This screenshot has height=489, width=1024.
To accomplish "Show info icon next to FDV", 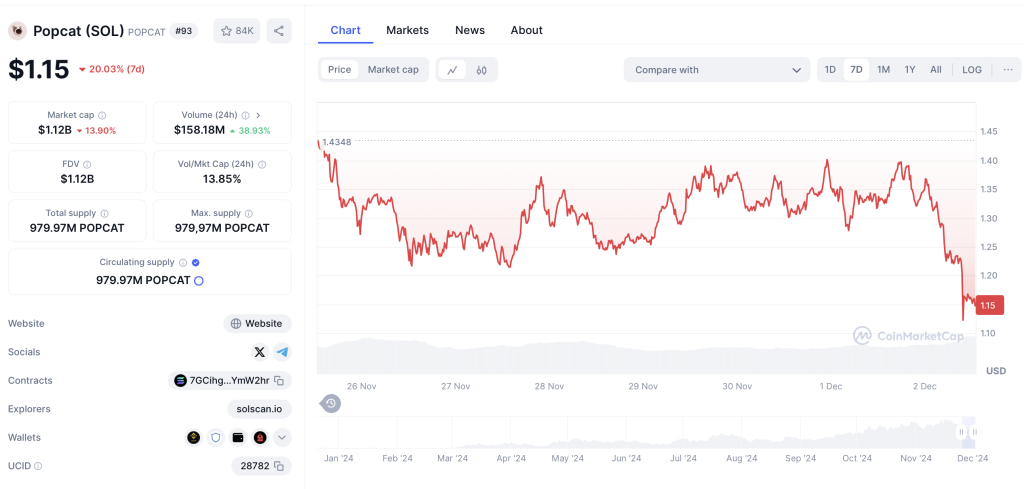I will click(88, 165).
